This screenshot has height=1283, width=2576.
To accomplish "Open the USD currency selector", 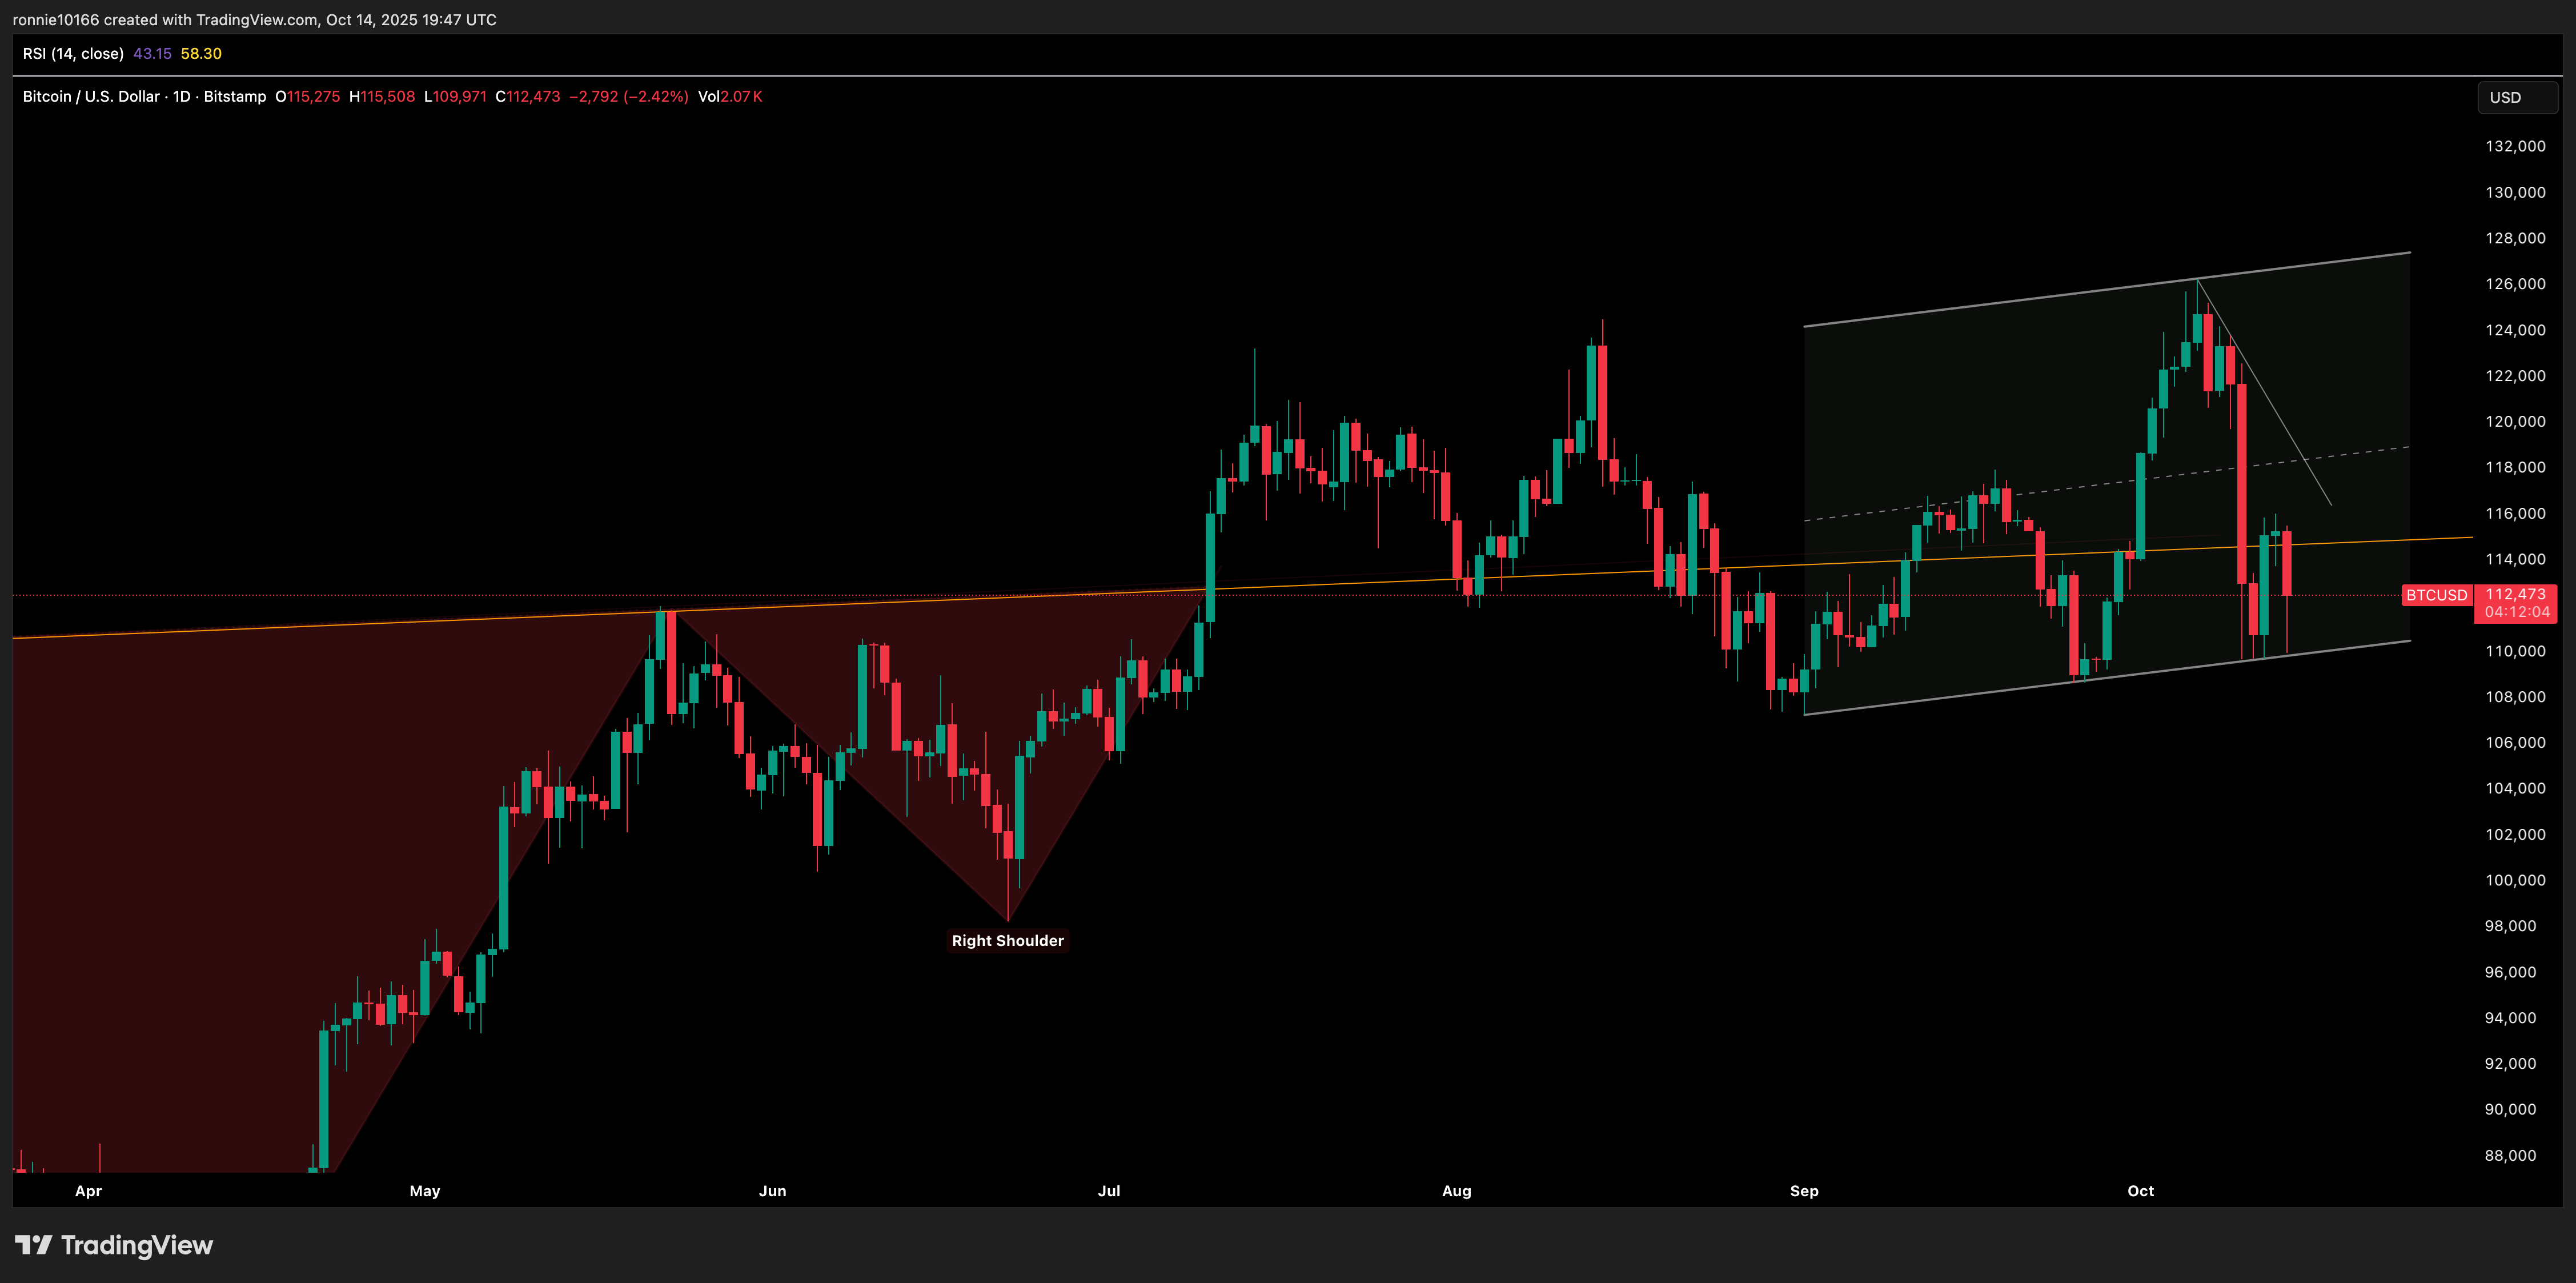I will (x=2516, y=98).
